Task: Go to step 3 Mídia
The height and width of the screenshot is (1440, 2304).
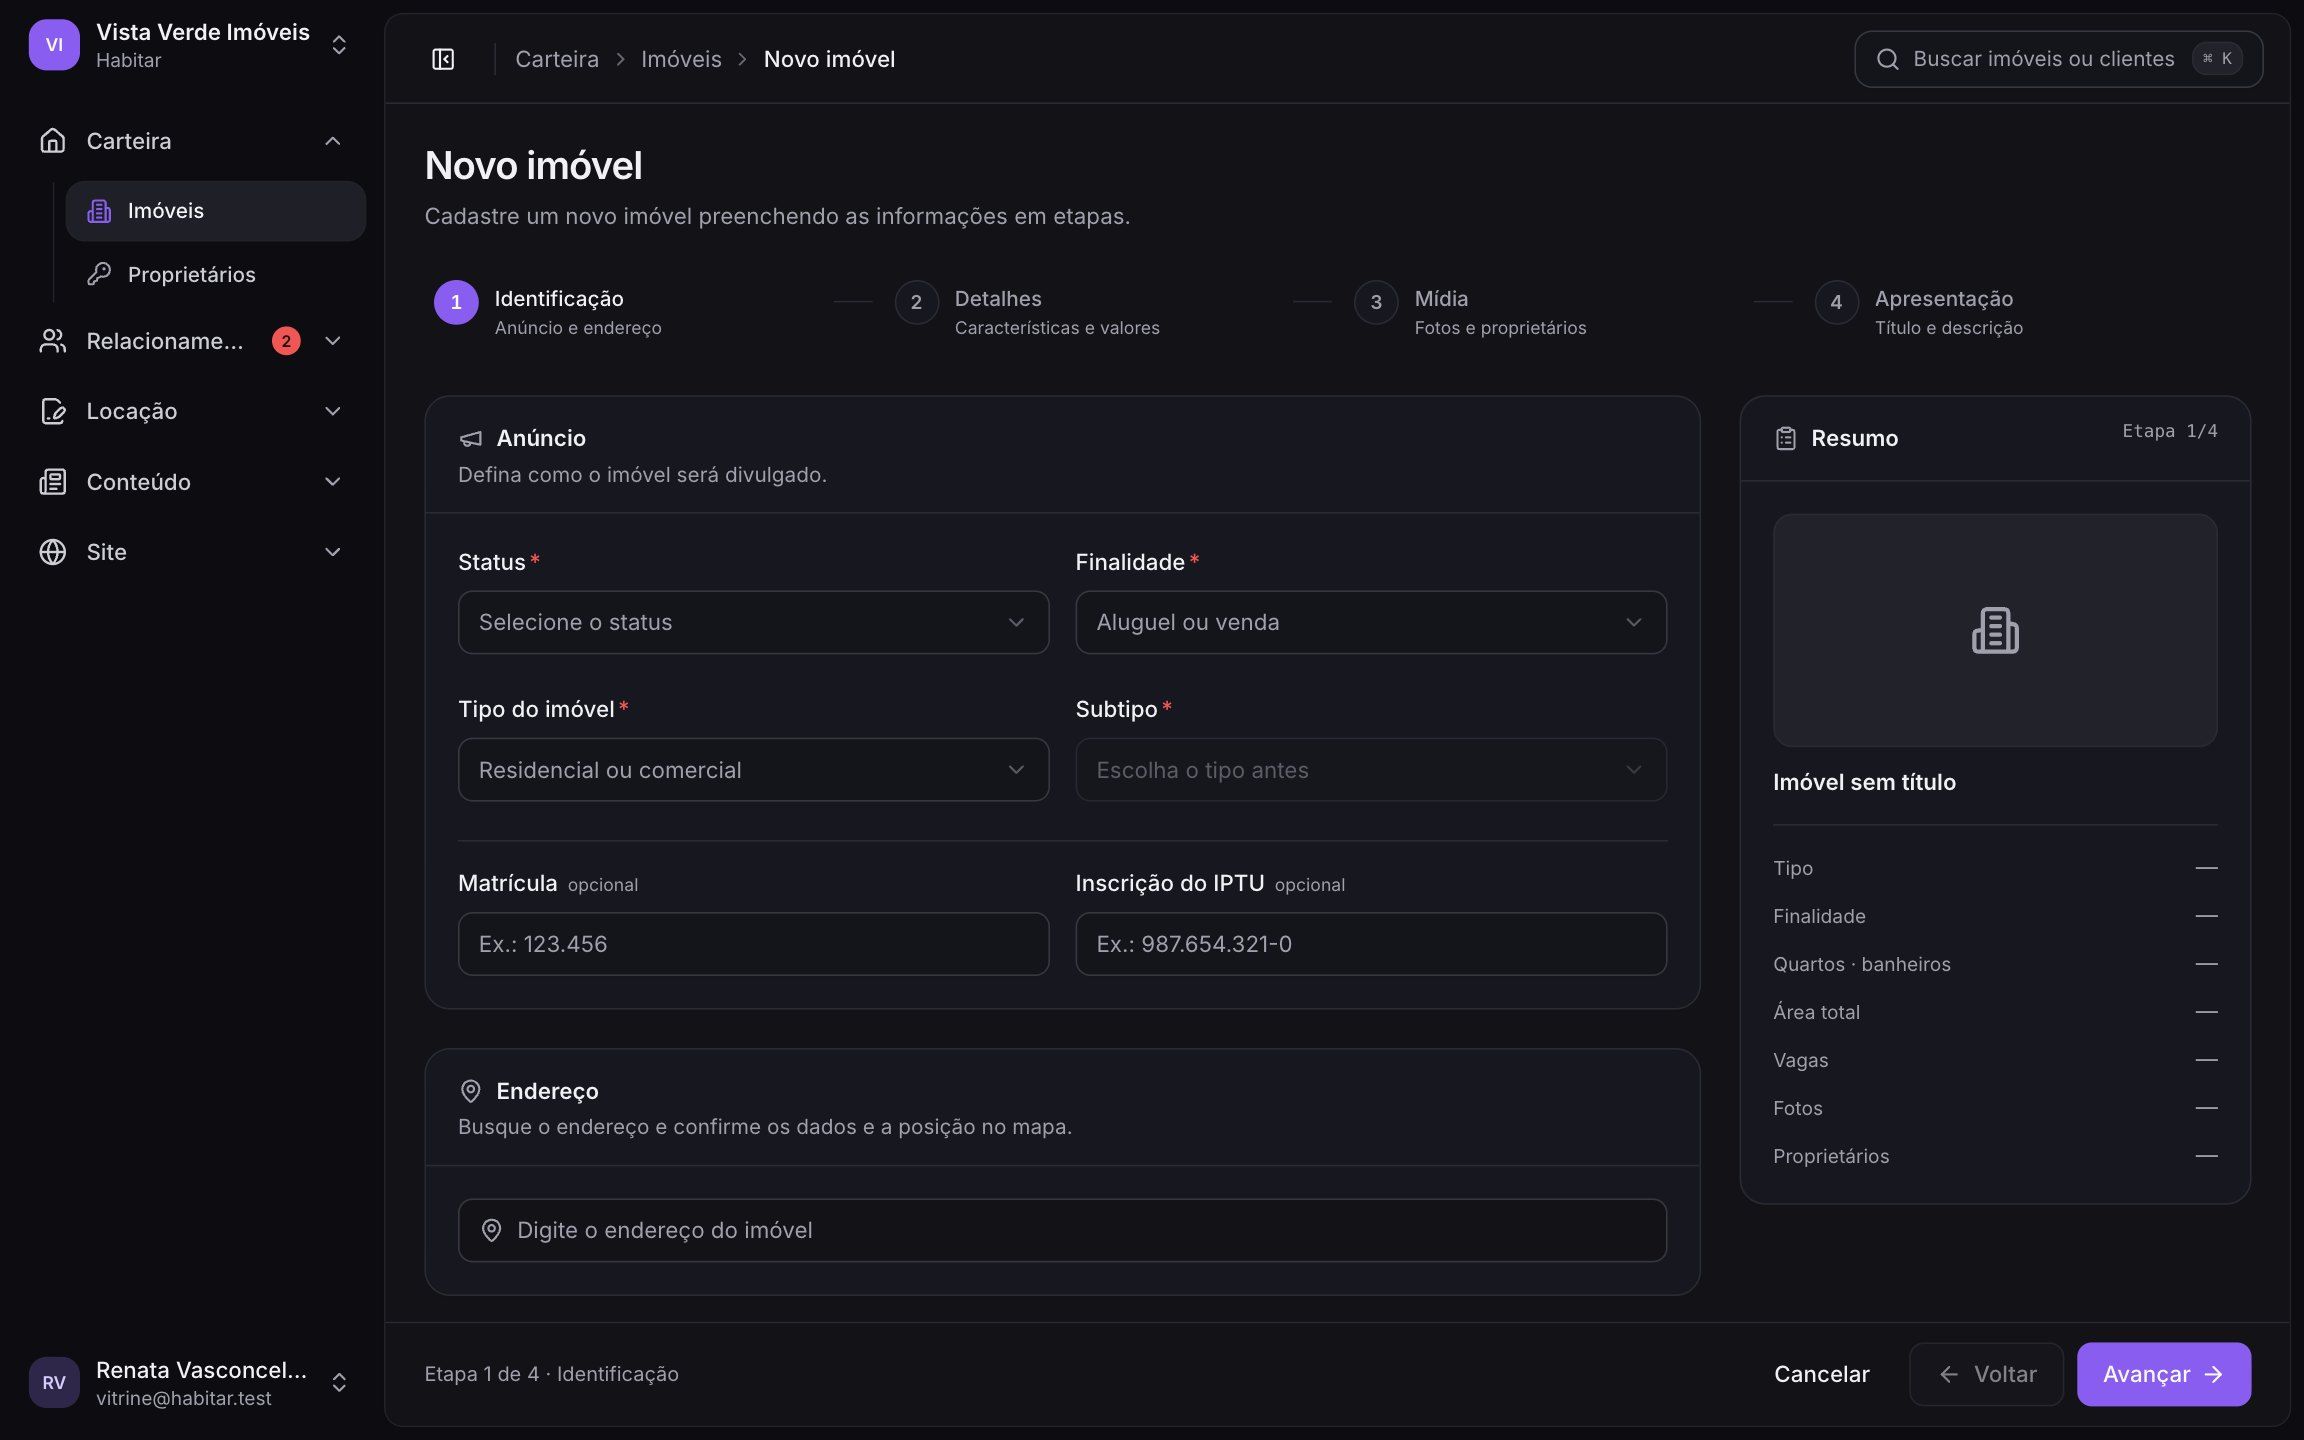Action: click(x=1470, y=311)
